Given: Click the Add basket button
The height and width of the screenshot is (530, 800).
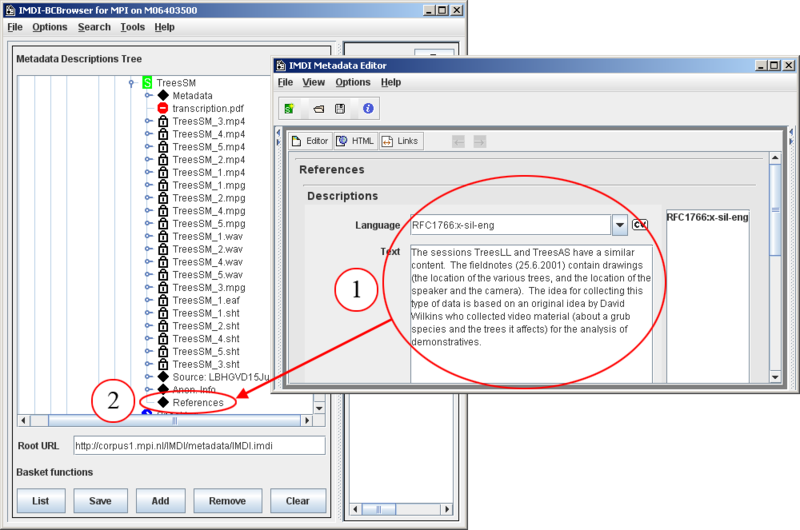Looking at the screenshot, I should [x=160, y=501].
